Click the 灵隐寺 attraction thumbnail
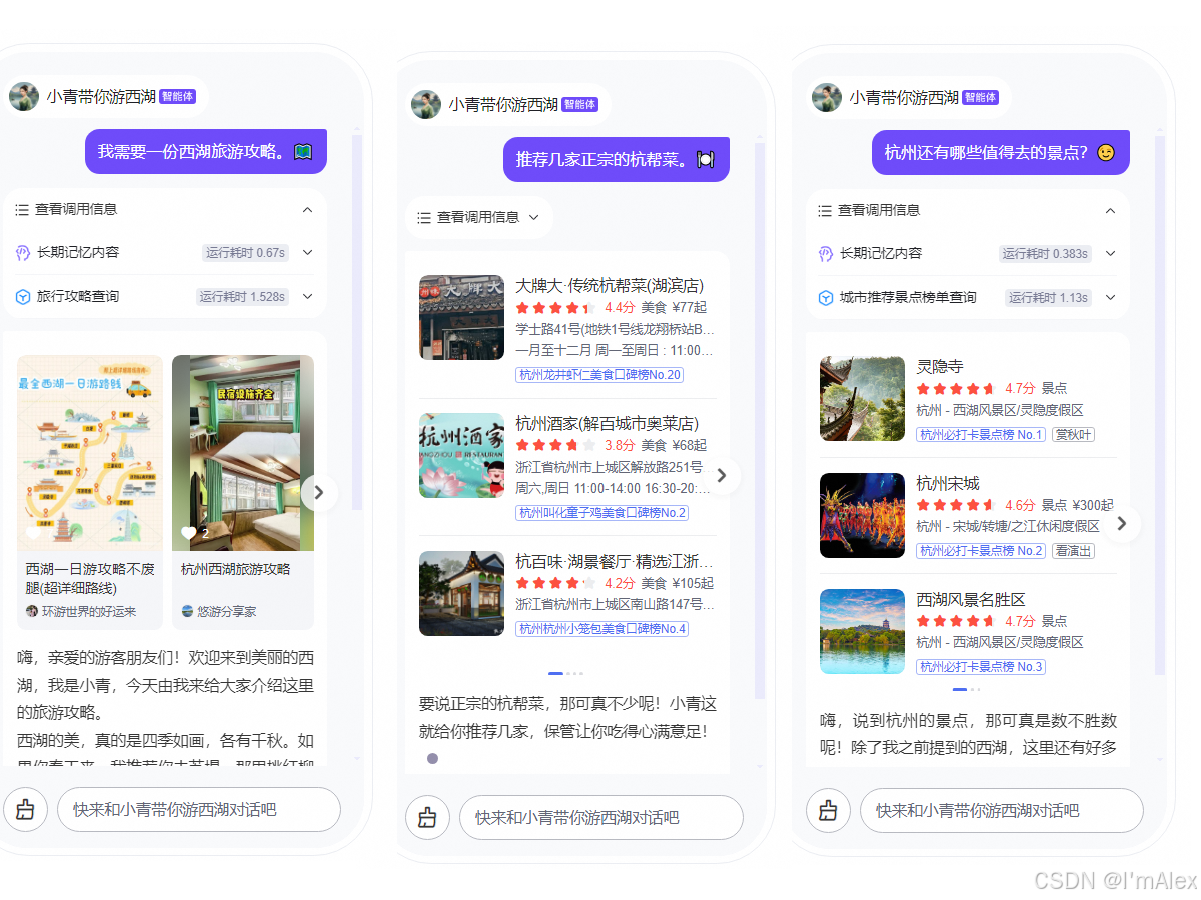This screenshot has width=1201, height=900. coord(862,399)
